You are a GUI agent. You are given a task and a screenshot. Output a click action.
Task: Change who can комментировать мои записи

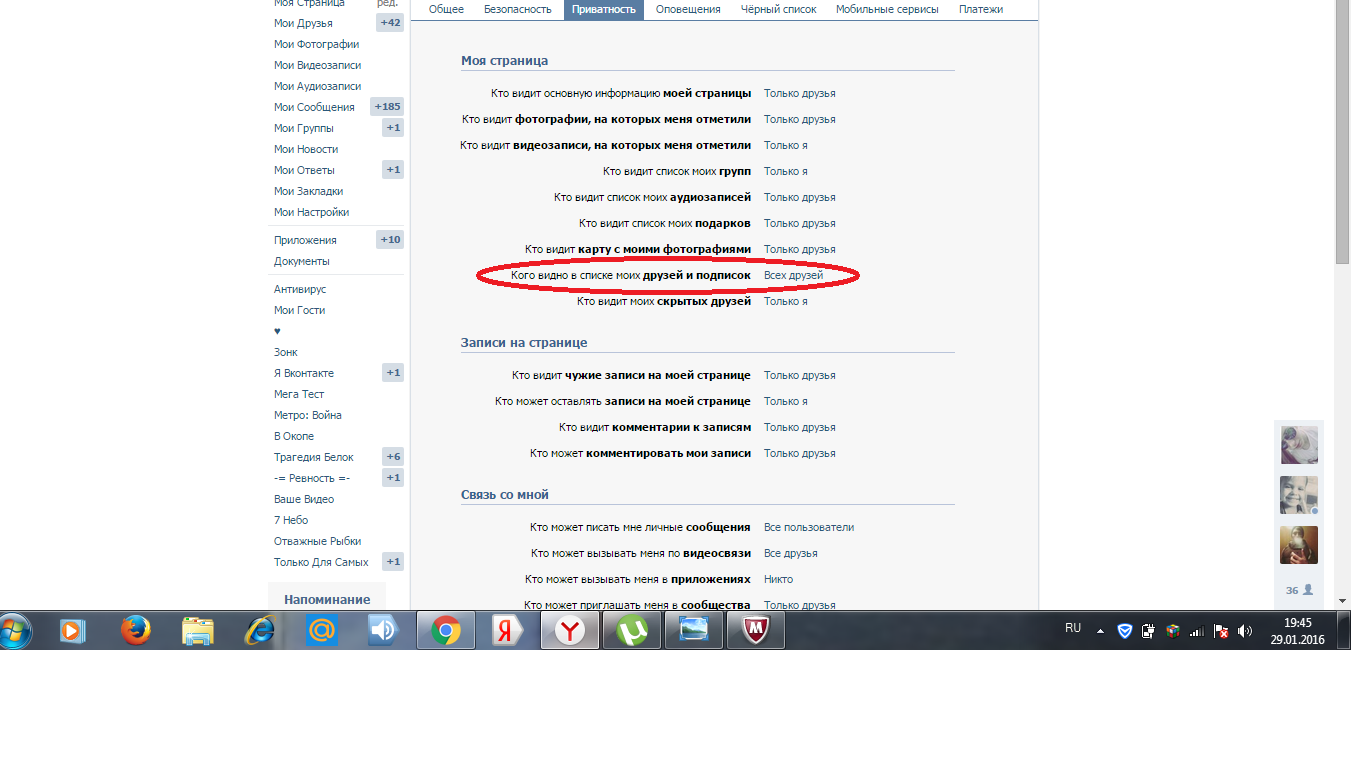pos(800,453)
